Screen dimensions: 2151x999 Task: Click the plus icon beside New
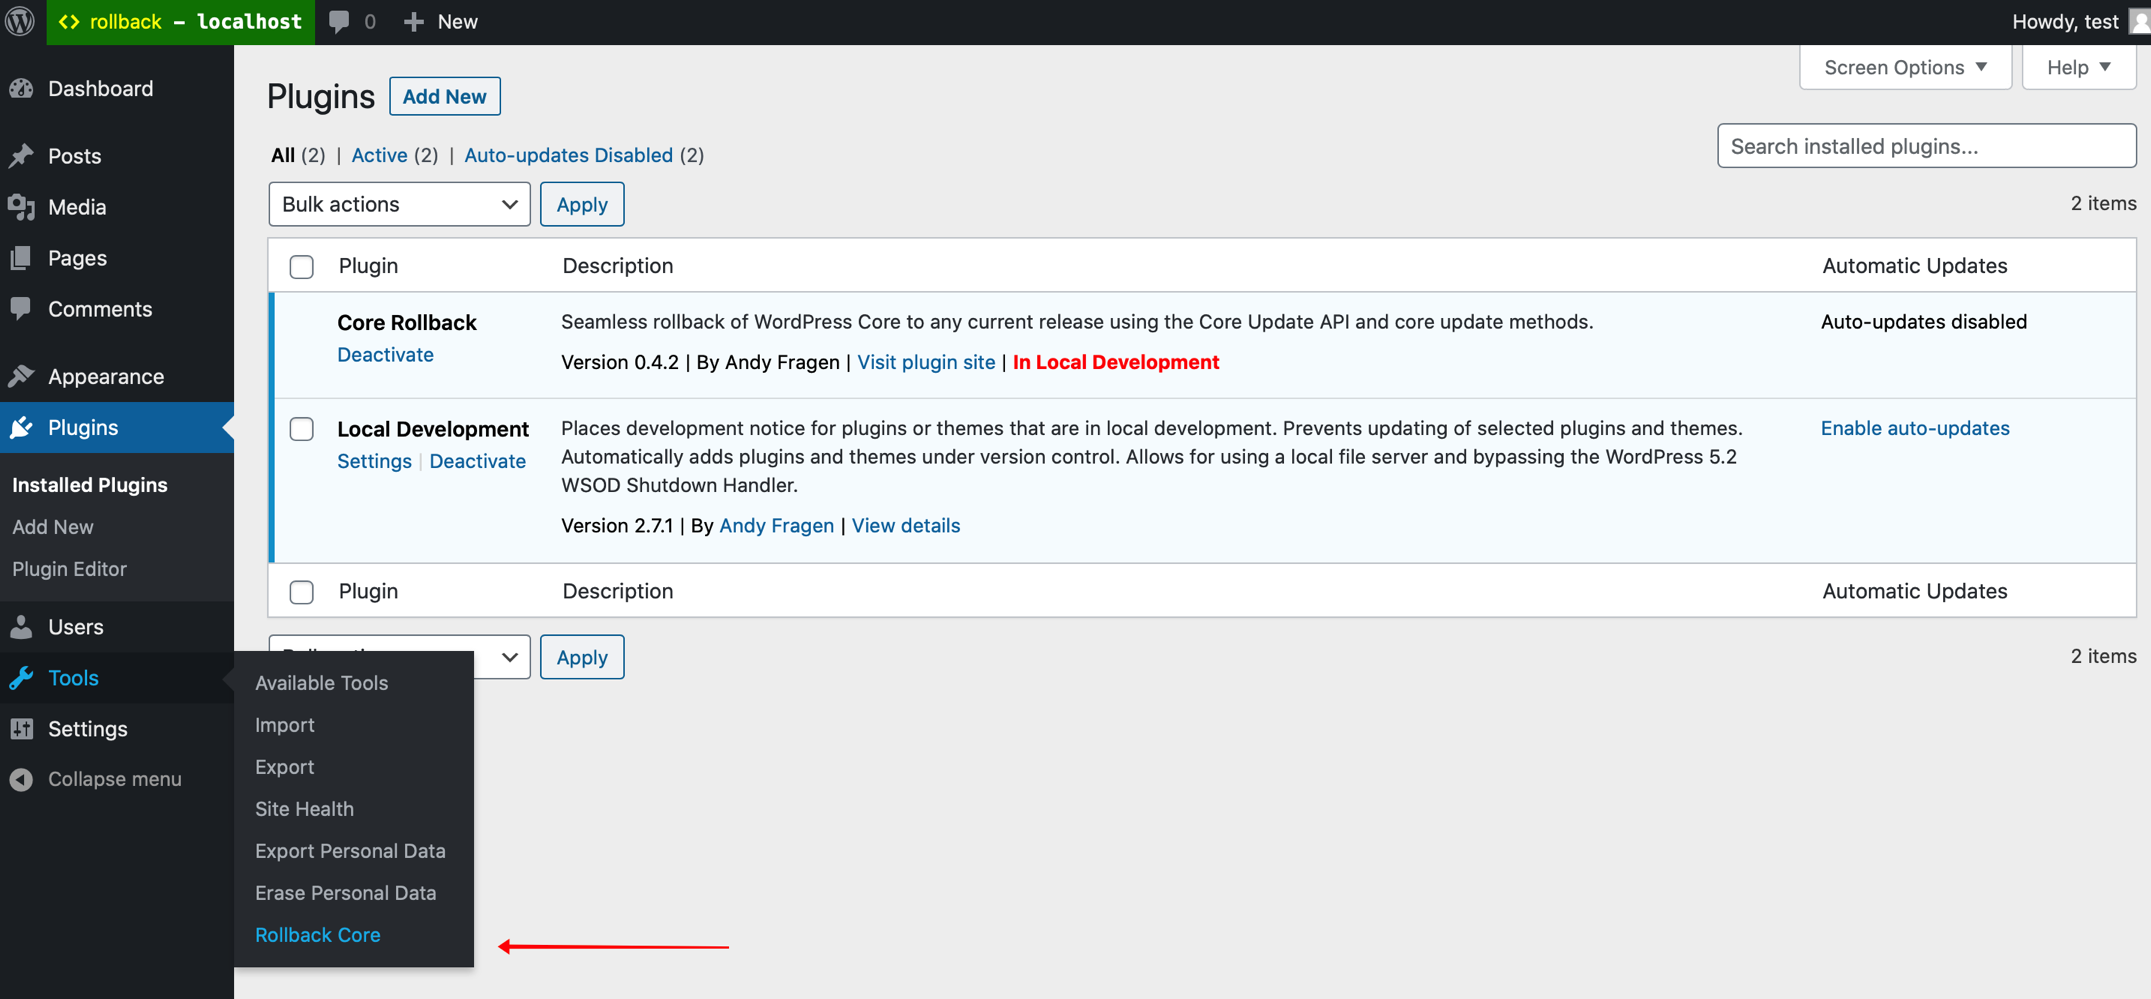tap(414, 22)
